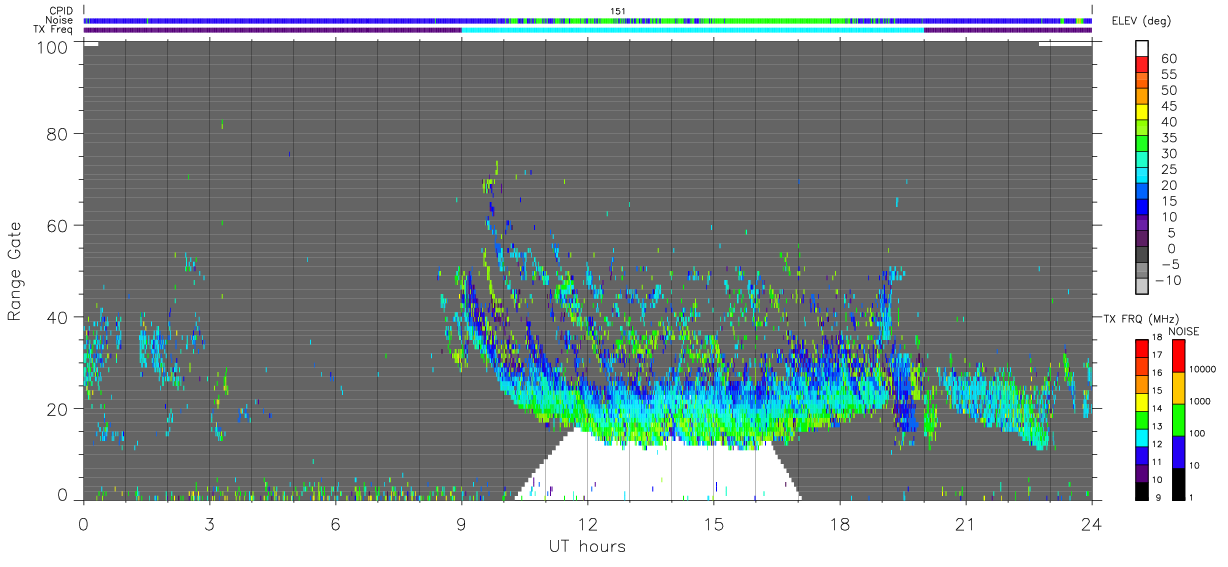1228x567 pixels.
Task: Select the red segment of the NOISE legend
Action: (1177, 356)
